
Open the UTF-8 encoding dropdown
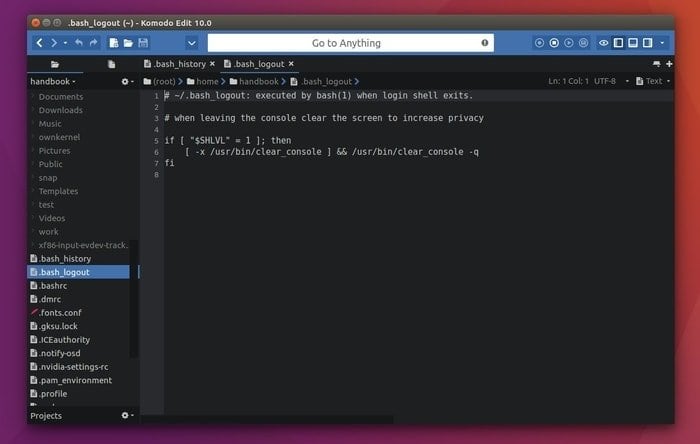tap(611, 81)
